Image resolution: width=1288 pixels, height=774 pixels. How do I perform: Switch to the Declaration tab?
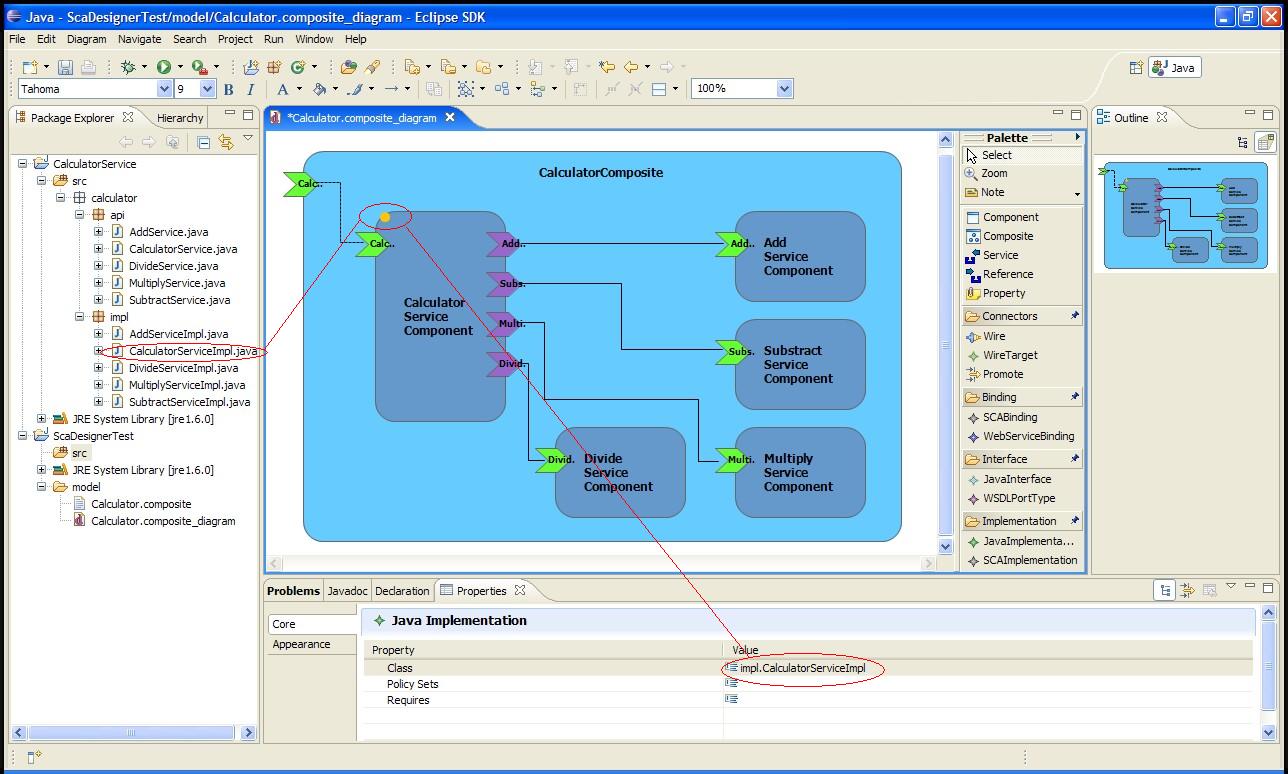coord(402,591)
